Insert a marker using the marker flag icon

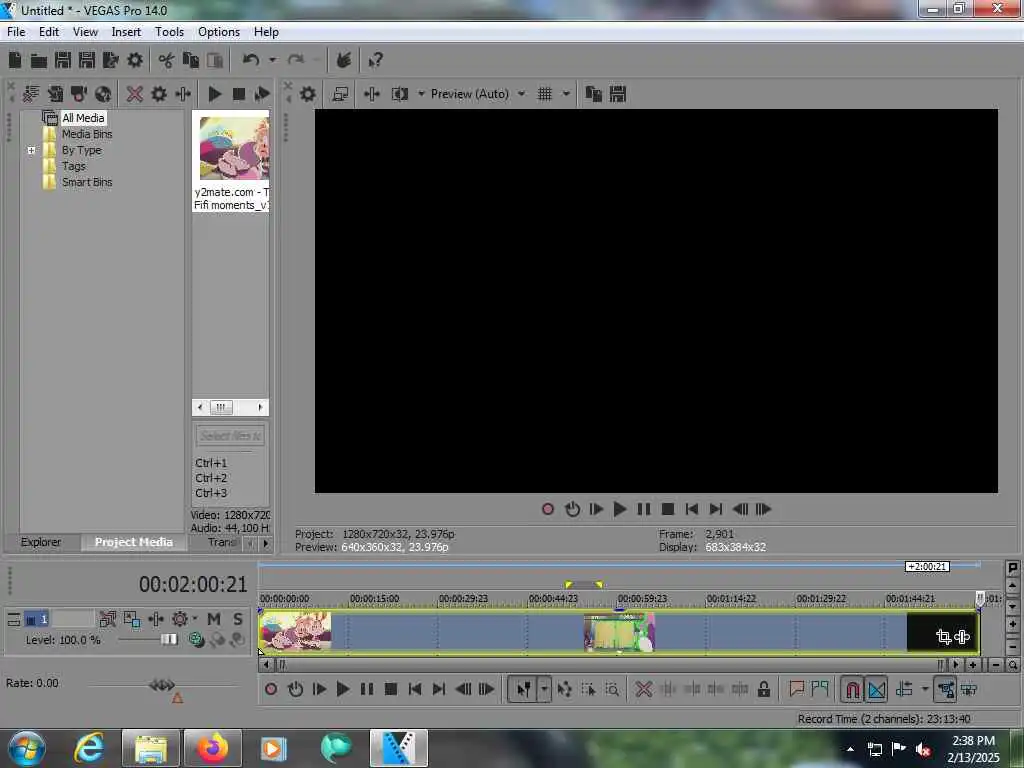(x=796, y=689)
